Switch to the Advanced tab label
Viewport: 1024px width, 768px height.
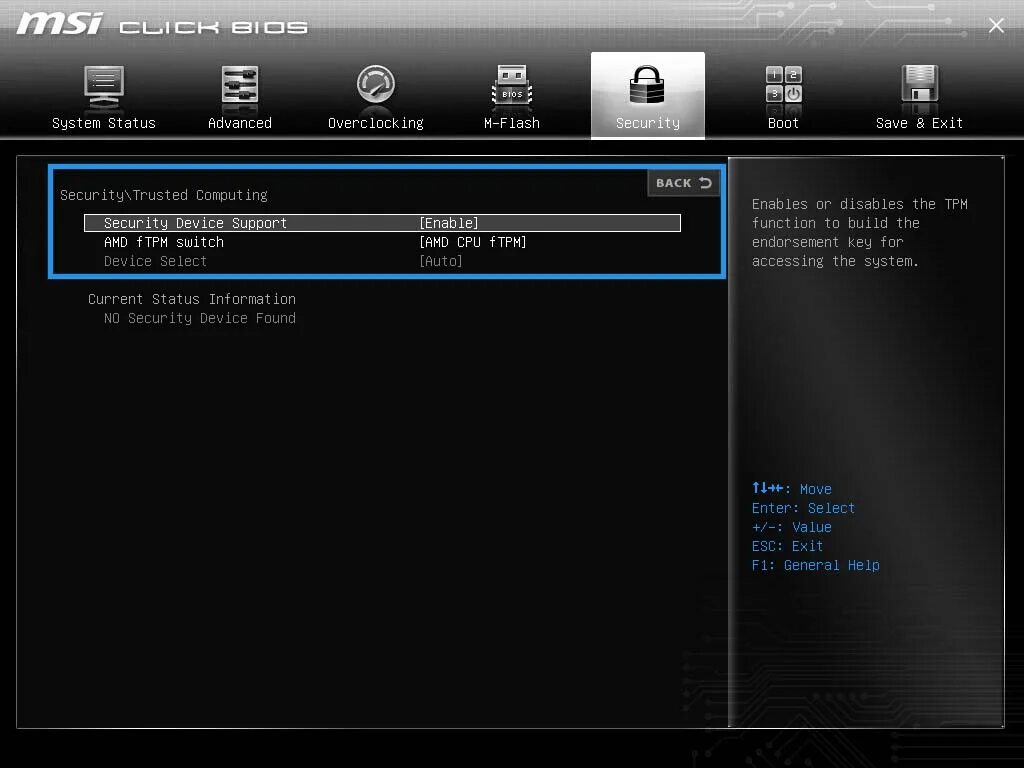[x=240, y=123]
